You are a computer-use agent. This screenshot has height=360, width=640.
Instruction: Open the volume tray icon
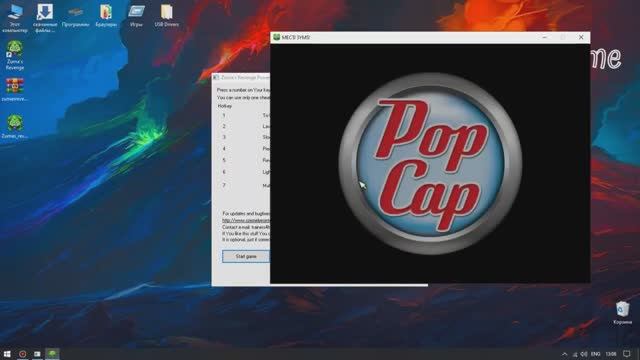click(x=584, y=354)
